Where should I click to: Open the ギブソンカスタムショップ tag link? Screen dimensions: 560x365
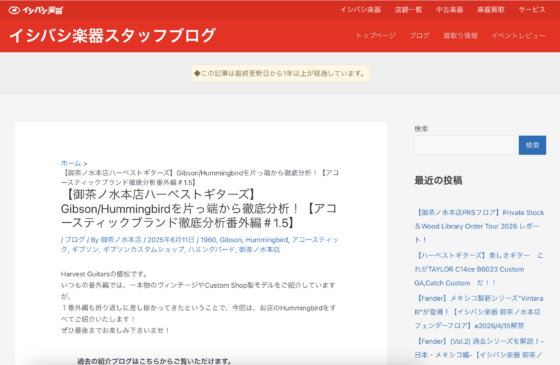pyautogui.click(x=144, y=249)
